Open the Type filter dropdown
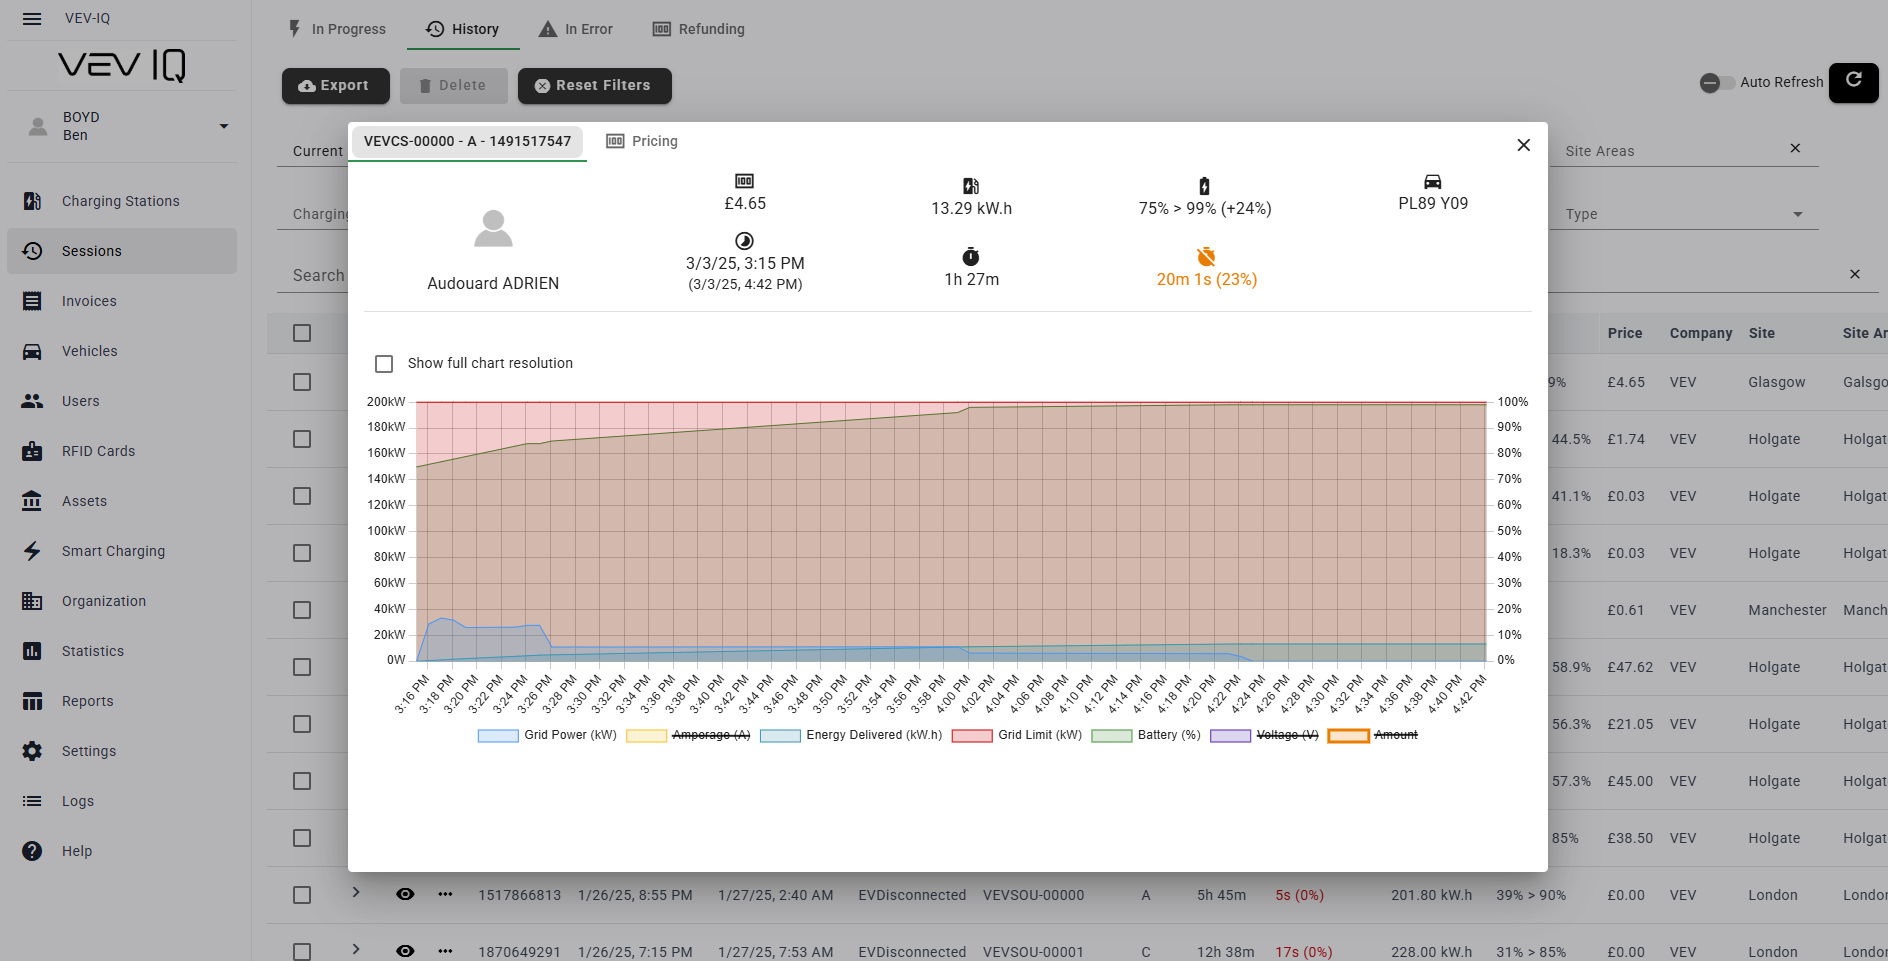 [1797, 215]
